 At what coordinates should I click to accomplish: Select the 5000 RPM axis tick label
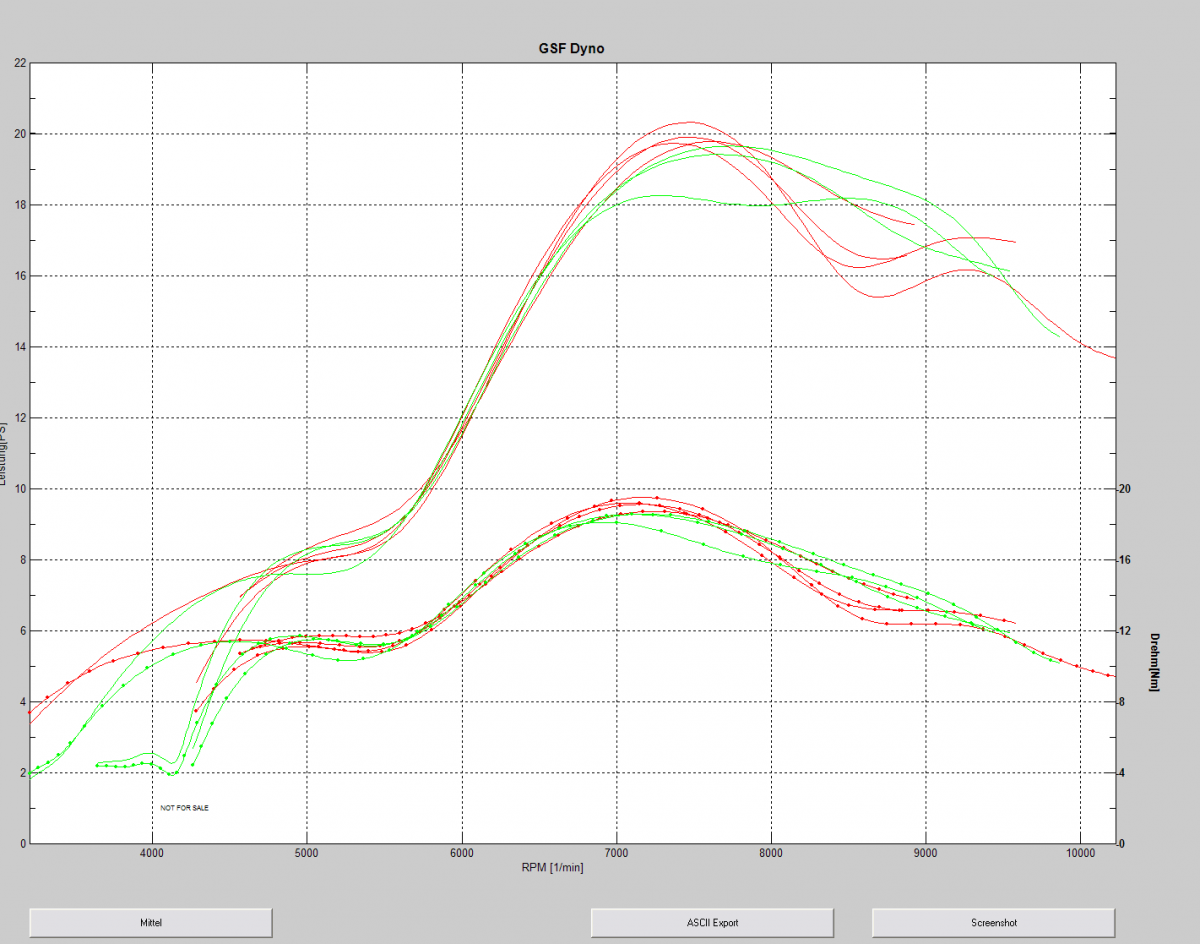tap(307, 853)
